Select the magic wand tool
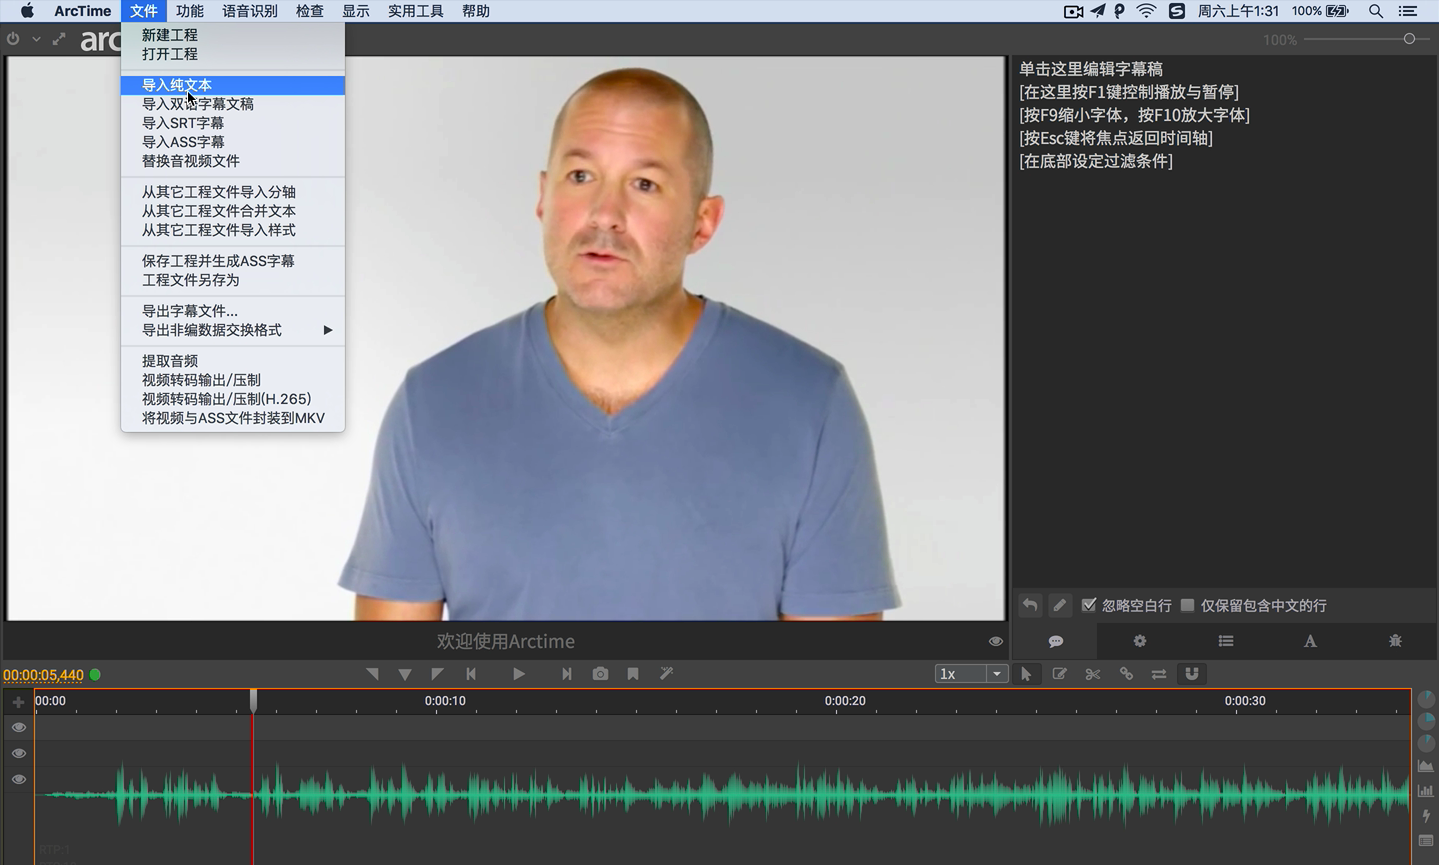 coord(667,674)
